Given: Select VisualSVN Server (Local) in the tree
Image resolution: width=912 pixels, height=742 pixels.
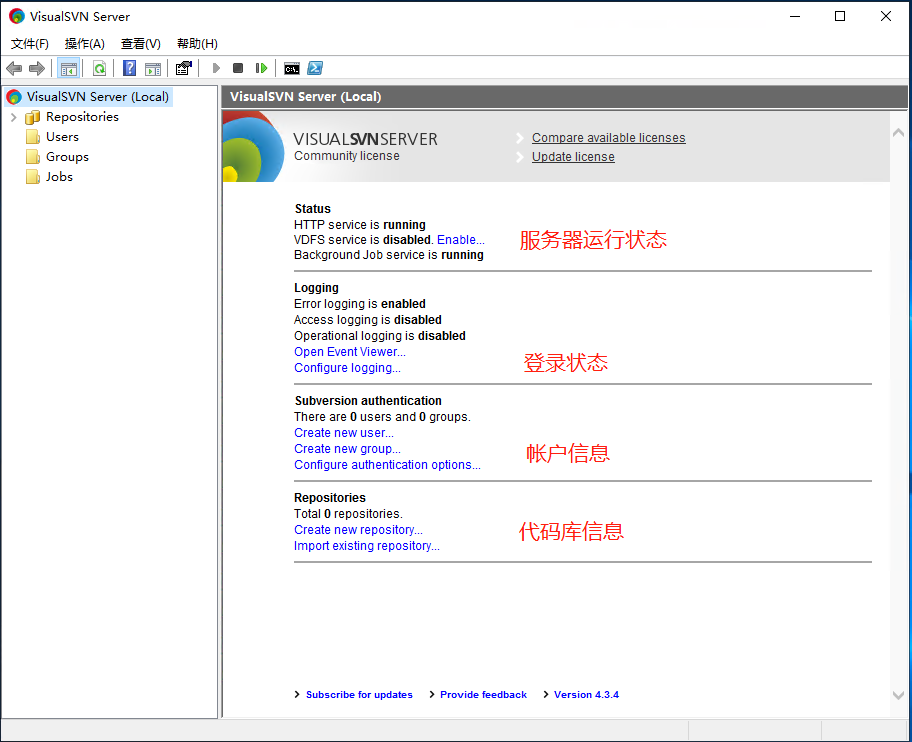Looking at the screenshot, I should (98, 97).
